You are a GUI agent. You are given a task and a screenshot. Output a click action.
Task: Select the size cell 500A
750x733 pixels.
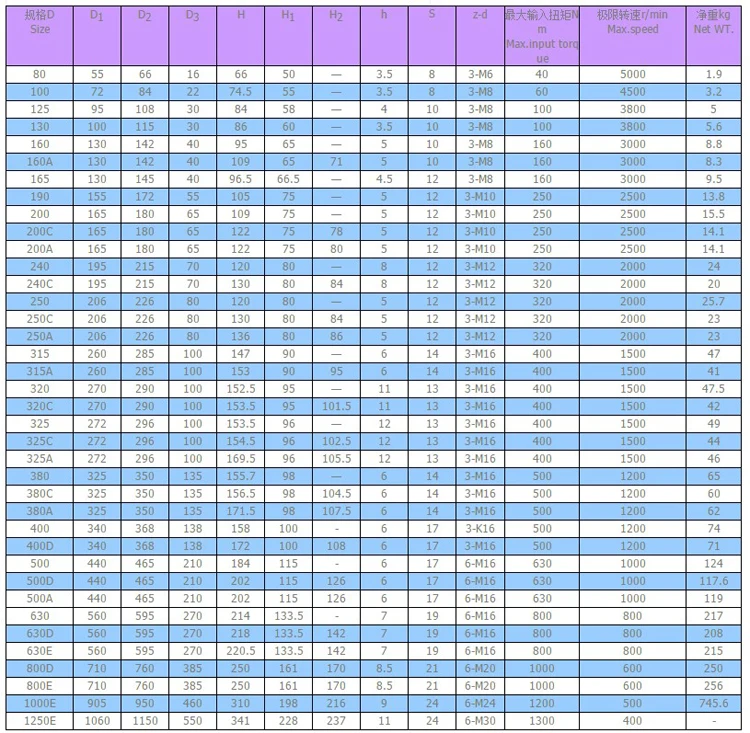point(40,598)
